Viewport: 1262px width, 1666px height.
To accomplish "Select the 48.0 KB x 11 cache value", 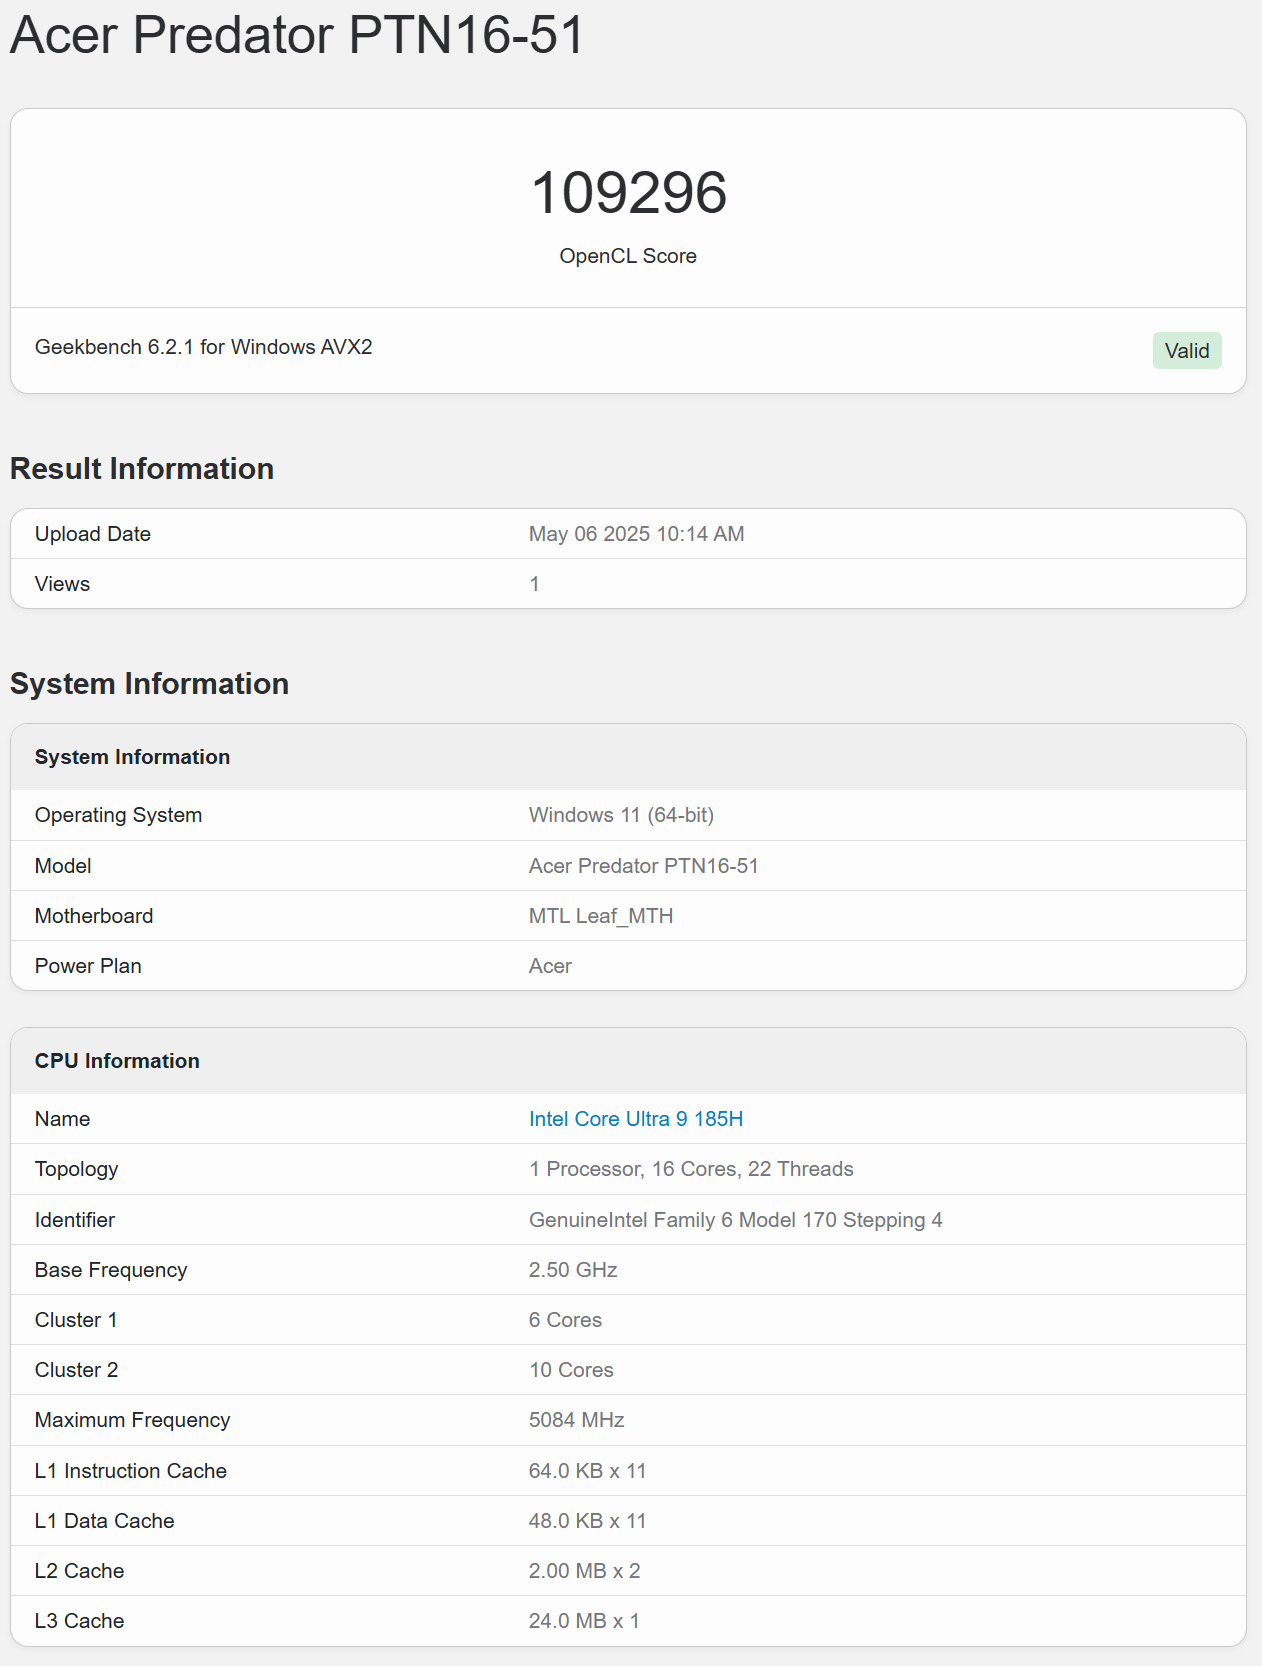I will pyautogui.click(x=587, y=1521).
